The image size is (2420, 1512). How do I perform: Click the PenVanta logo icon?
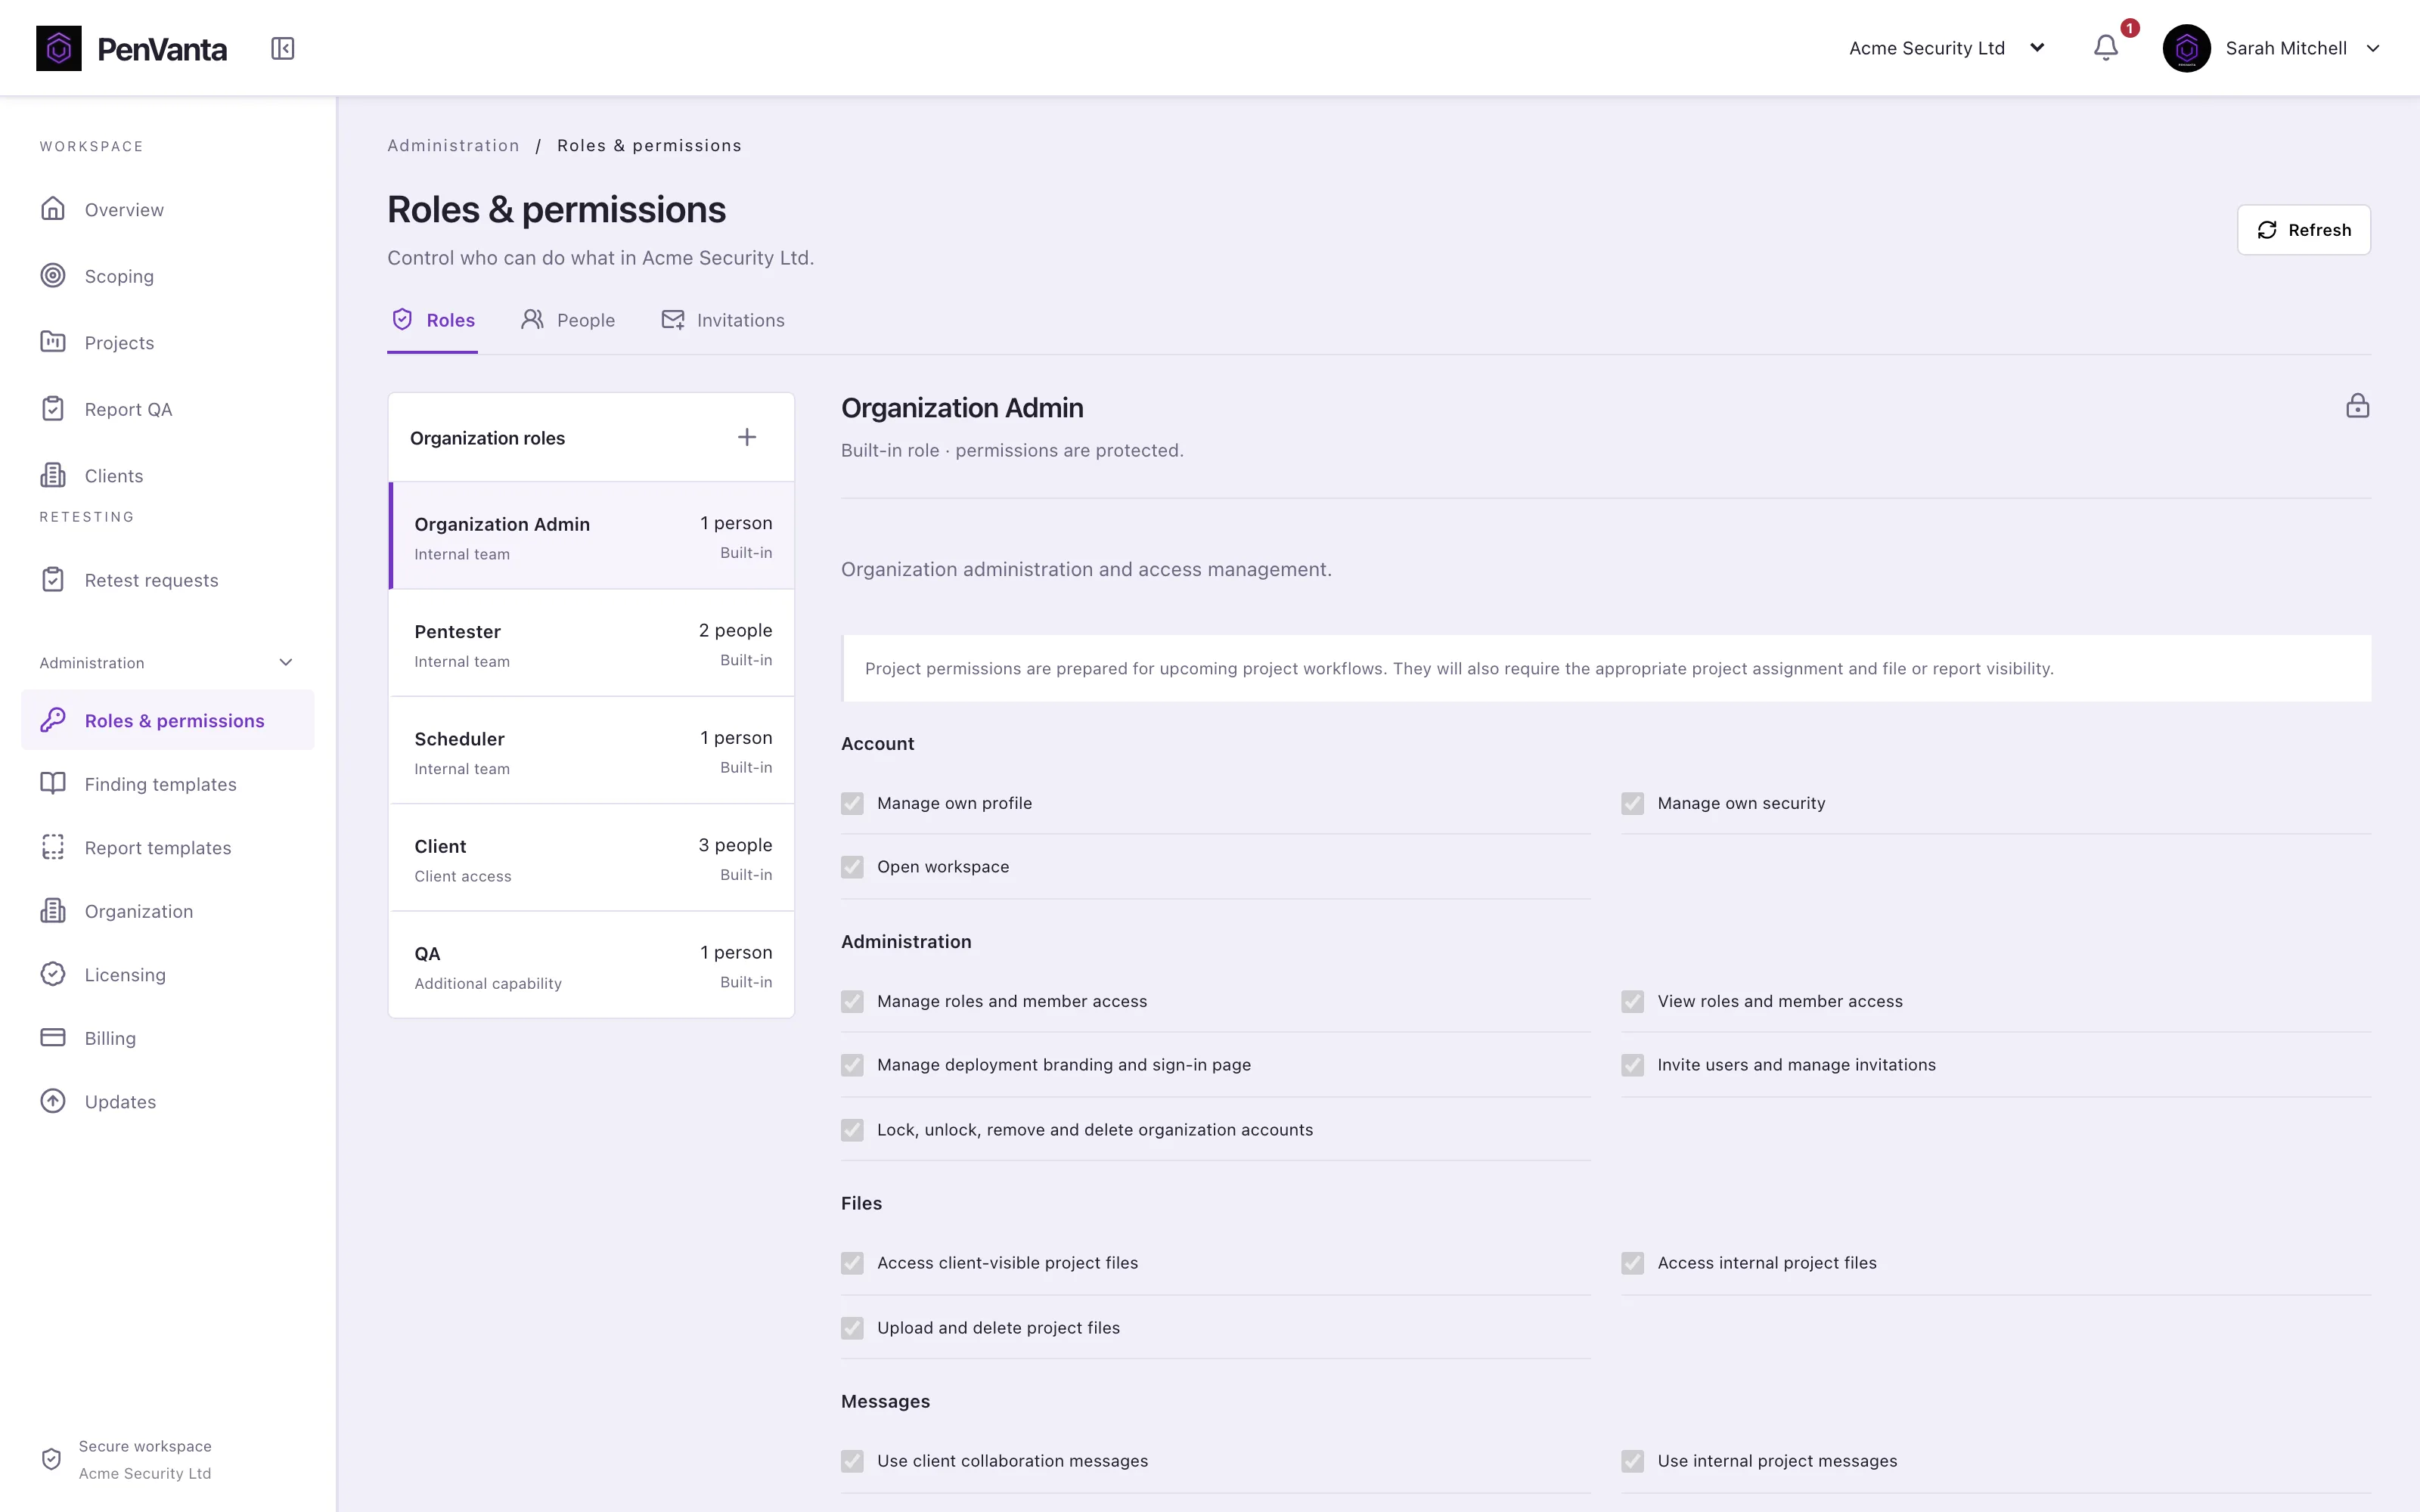tap(59, 48)
